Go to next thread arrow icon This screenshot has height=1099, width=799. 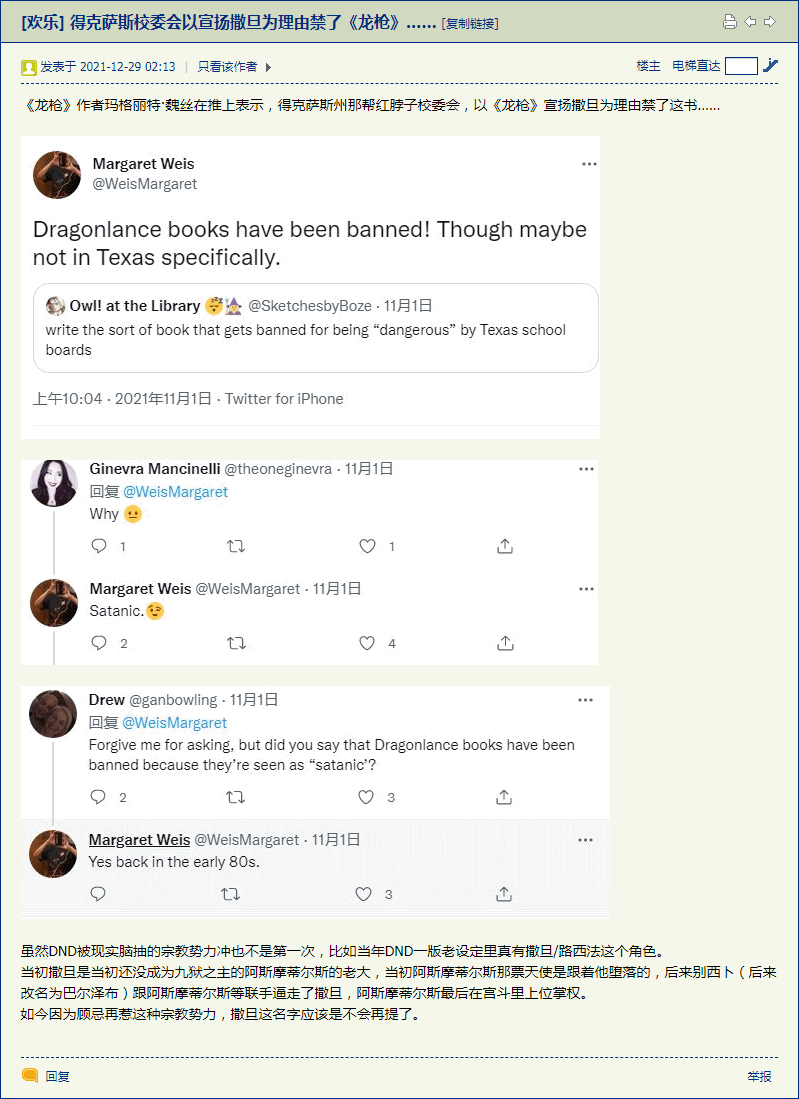coord(770,22)
